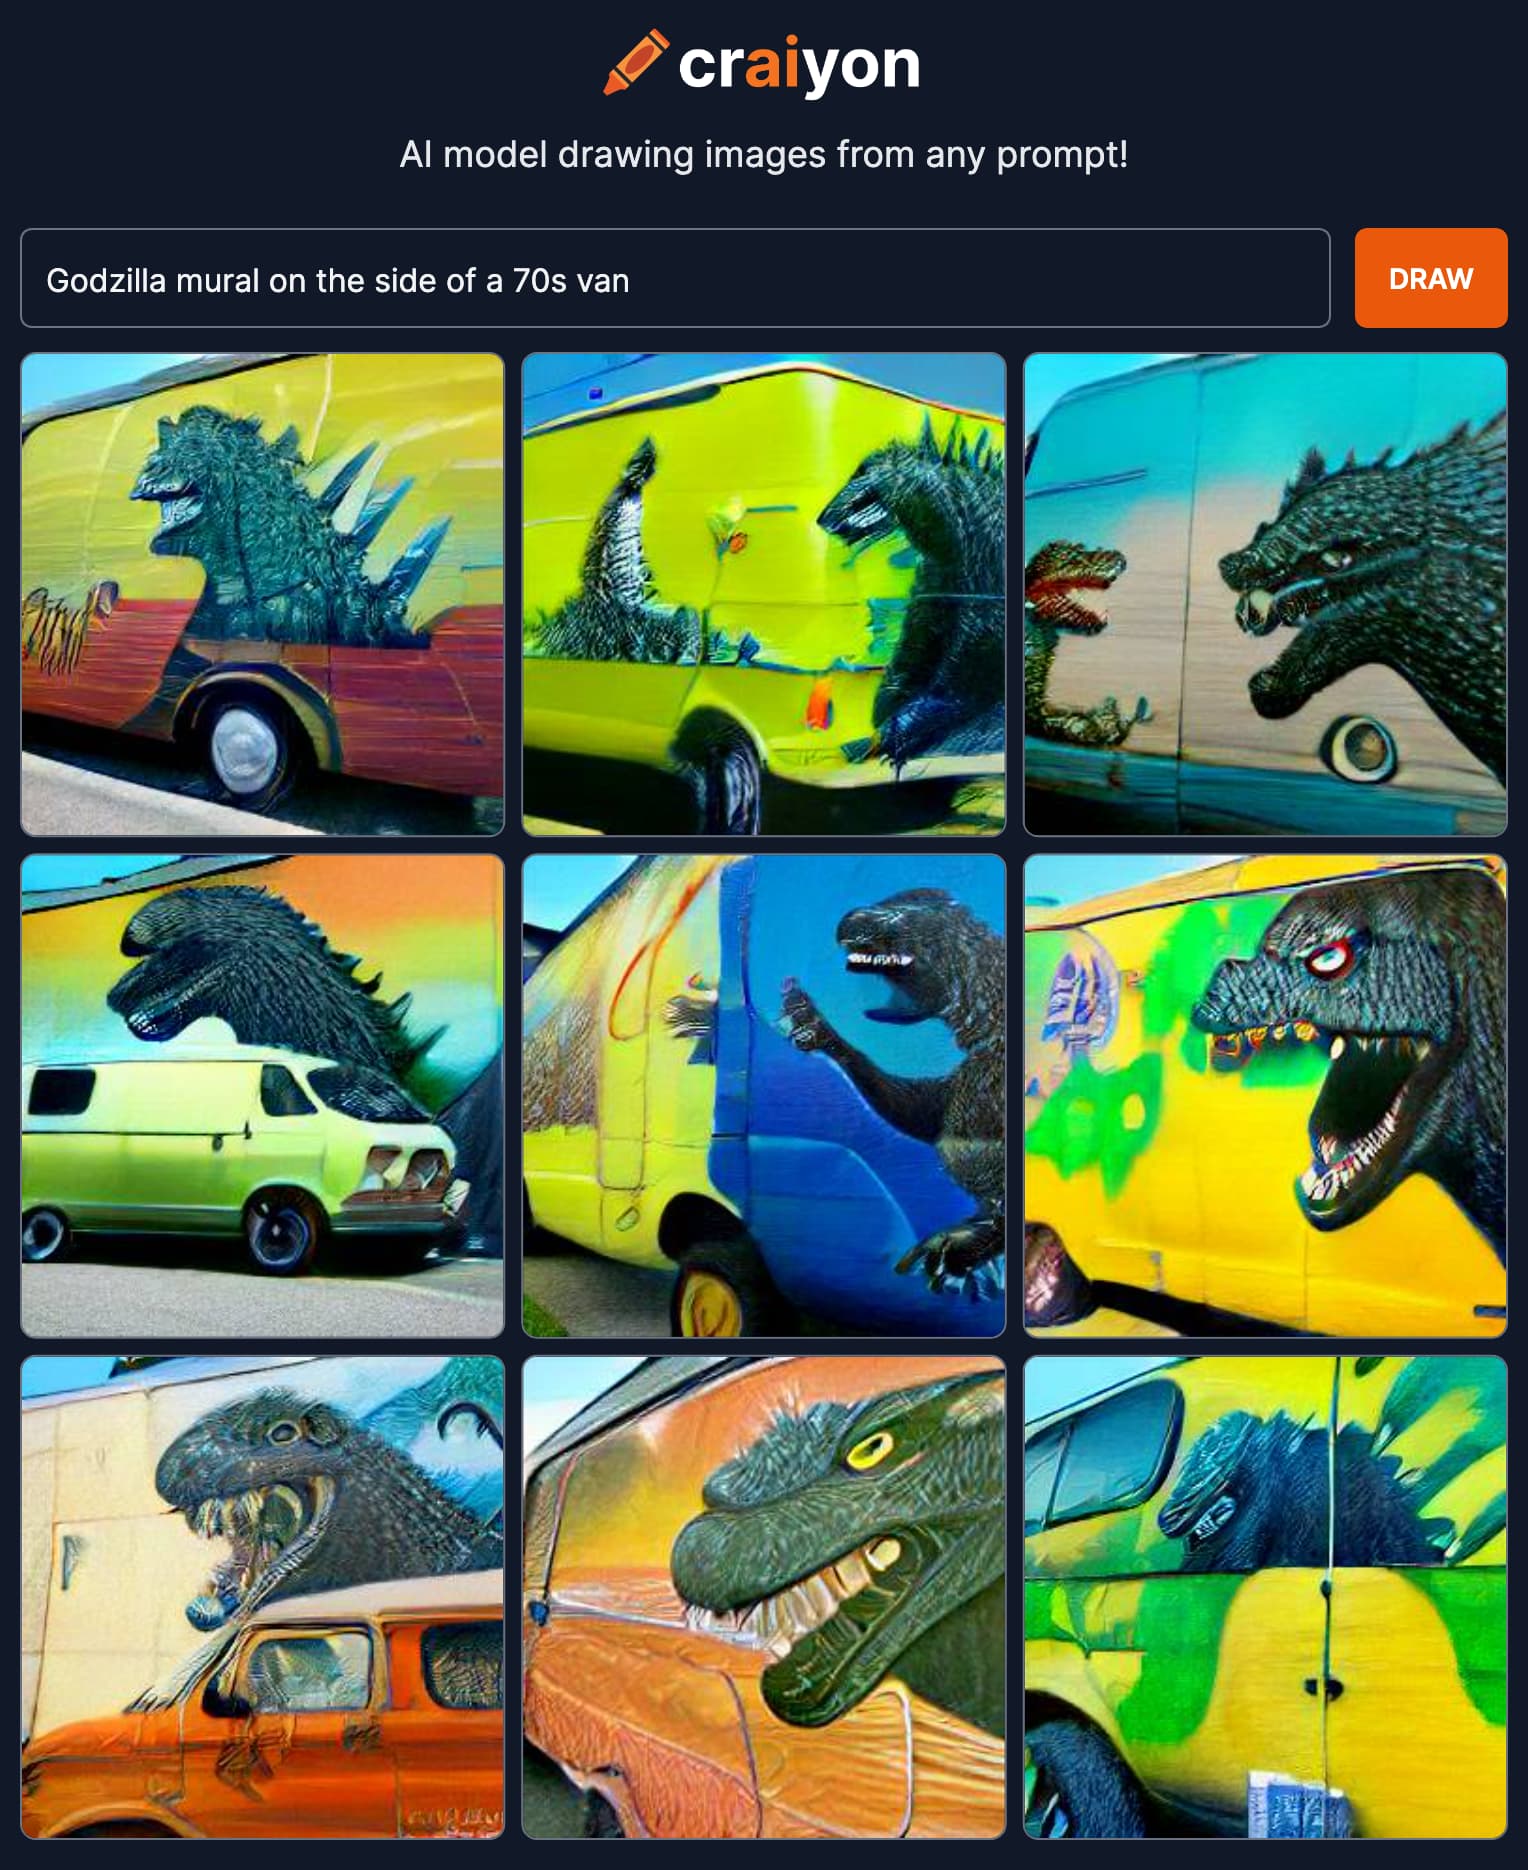
Task: Open the yellow and red wood-panel van image
Action: [262, 594]
